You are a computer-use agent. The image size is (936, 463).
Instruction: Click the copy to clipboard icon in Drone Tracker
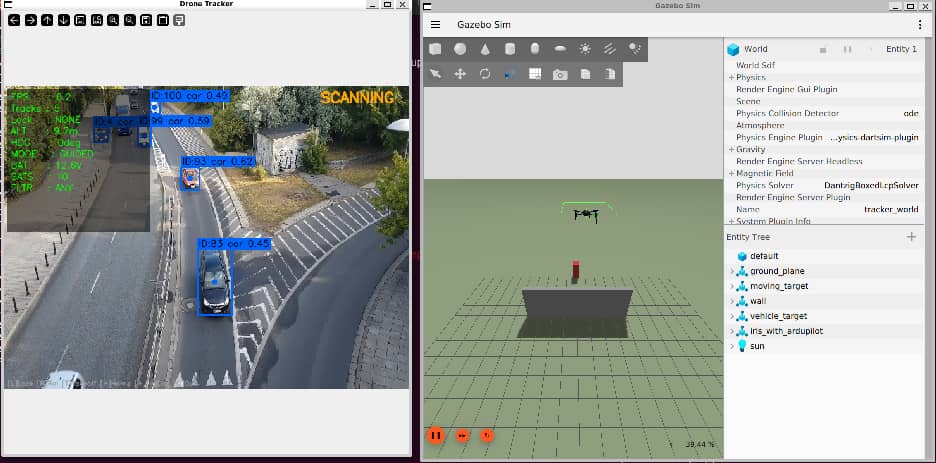click(x=162, y=20)
